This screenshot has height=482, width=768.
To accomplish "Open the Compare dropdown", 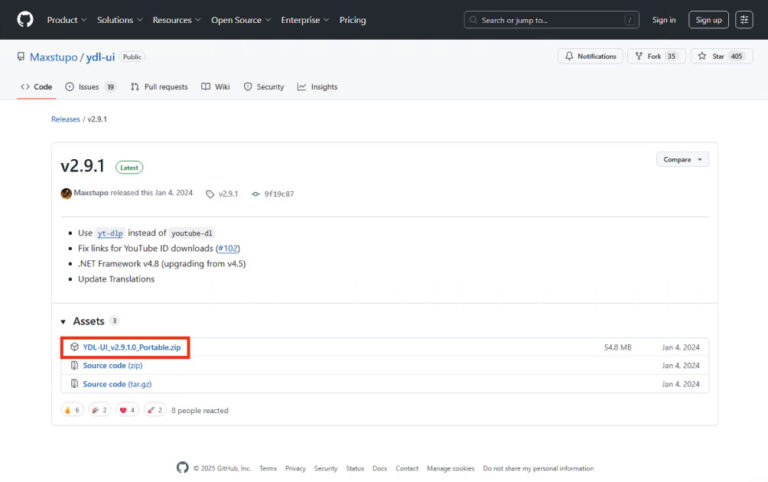I will [x=682, y=159].
